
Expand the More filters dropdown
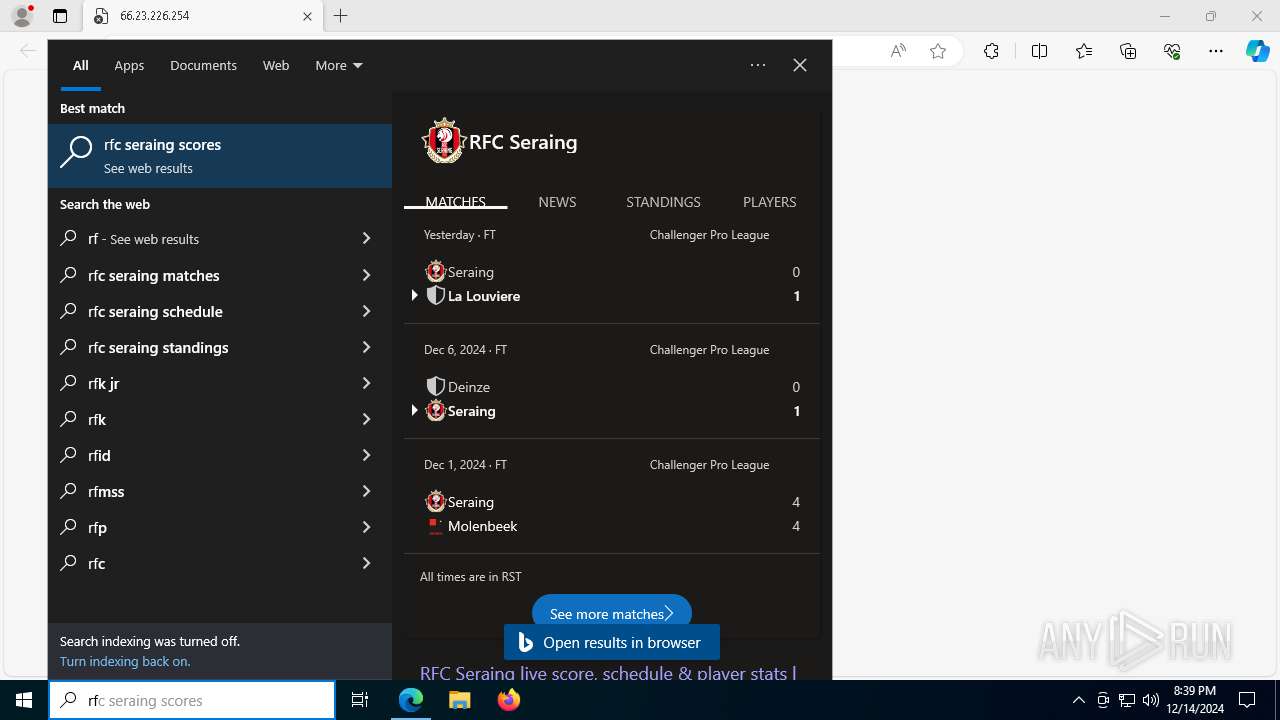(x=339, y=65)
